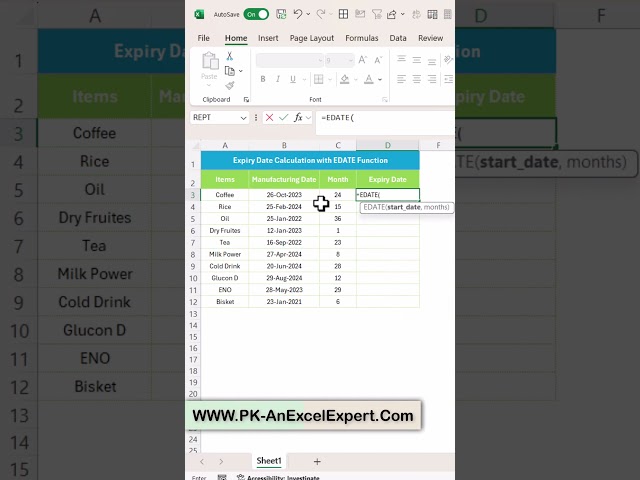640x480 pixels.
Task: Switch to the Insert ribbon tab
Action: point(268,38)
